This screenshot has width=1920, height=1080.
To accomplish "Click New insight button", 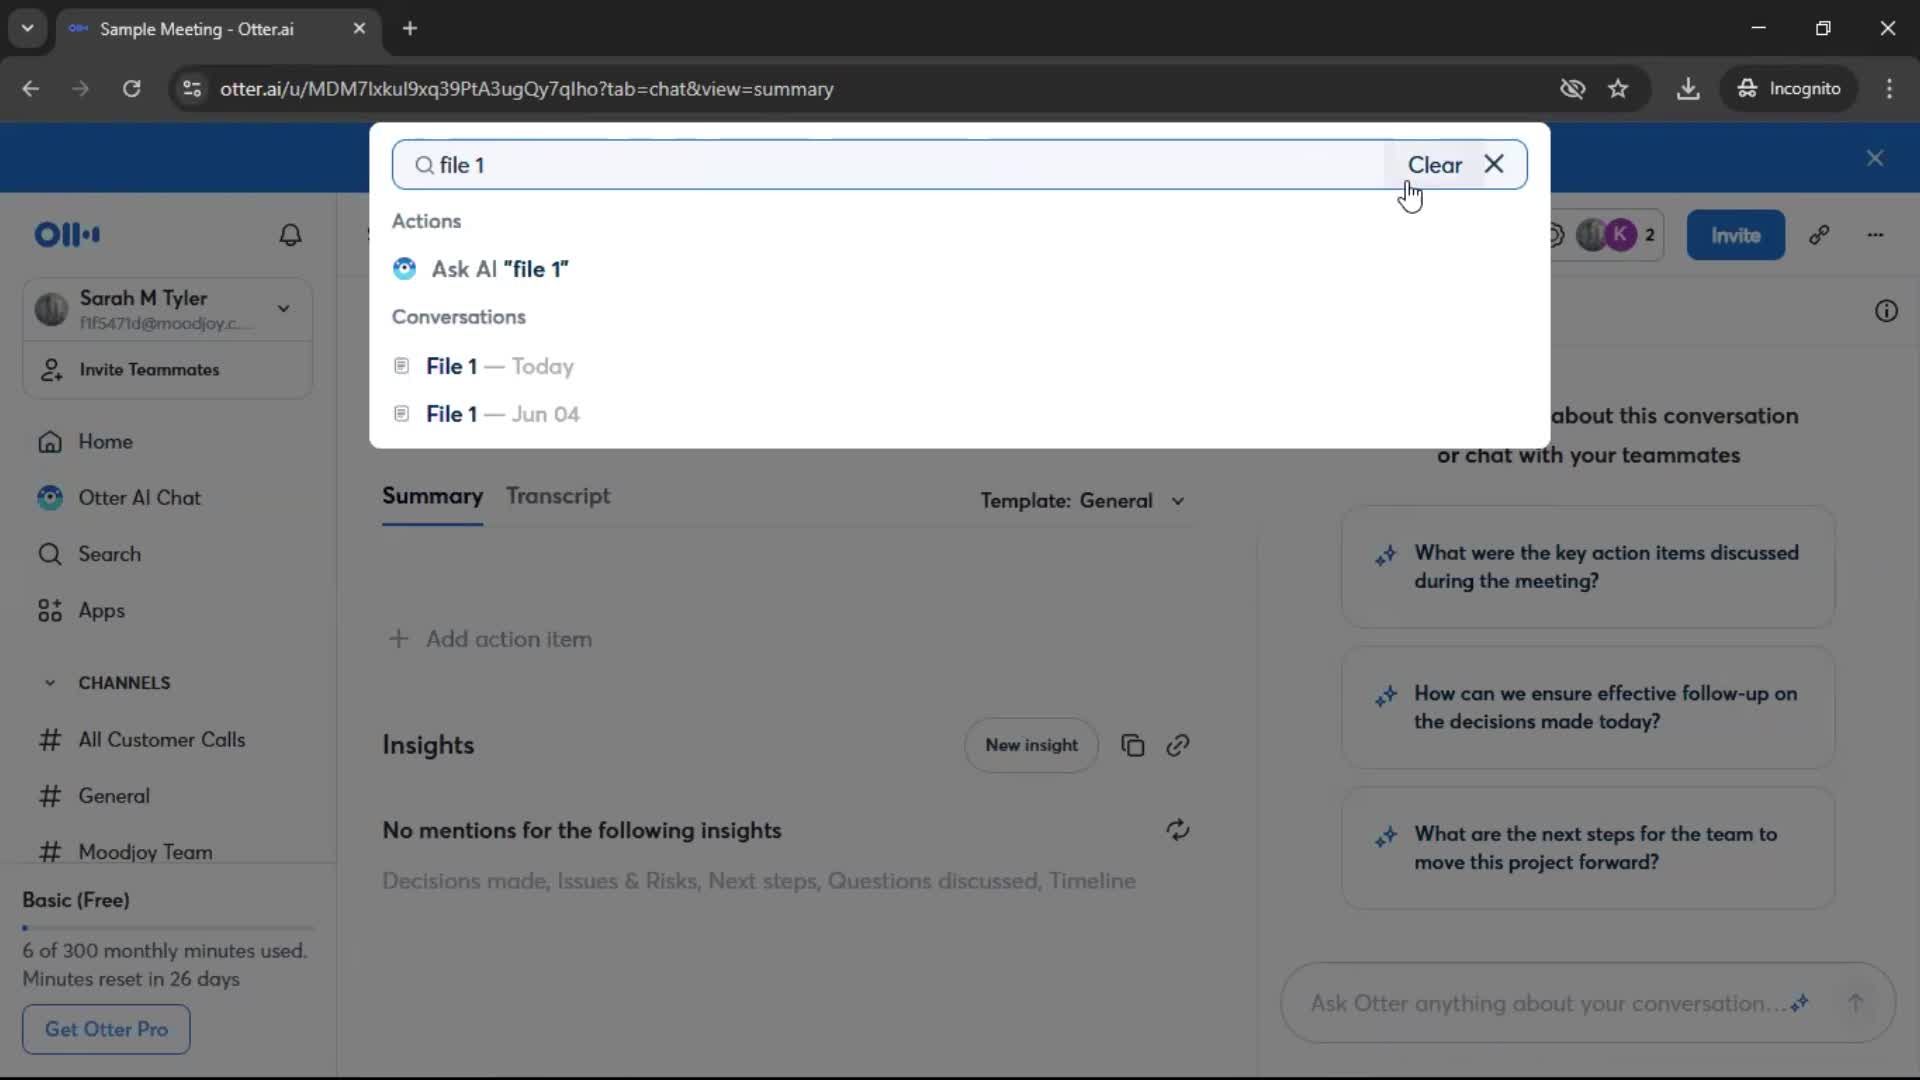I will click(1031, 745).
